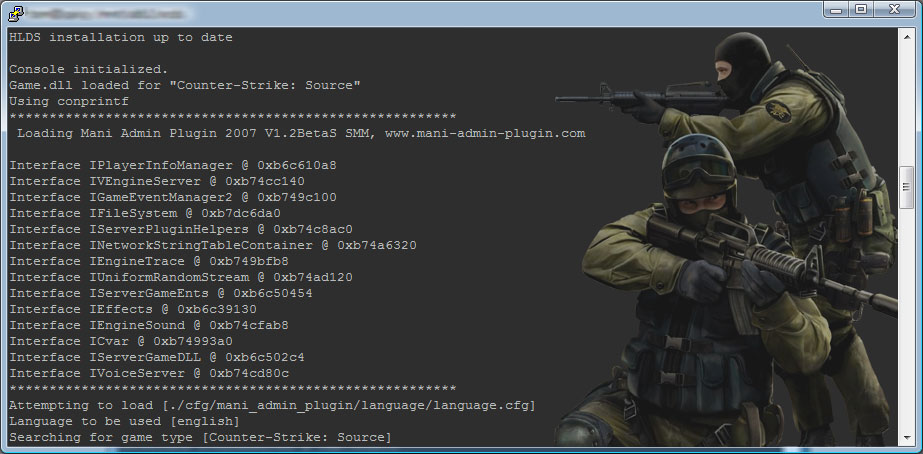Maximize the terminal window
The height and width of the screenshot is (454, 923).
click(861, 9)
